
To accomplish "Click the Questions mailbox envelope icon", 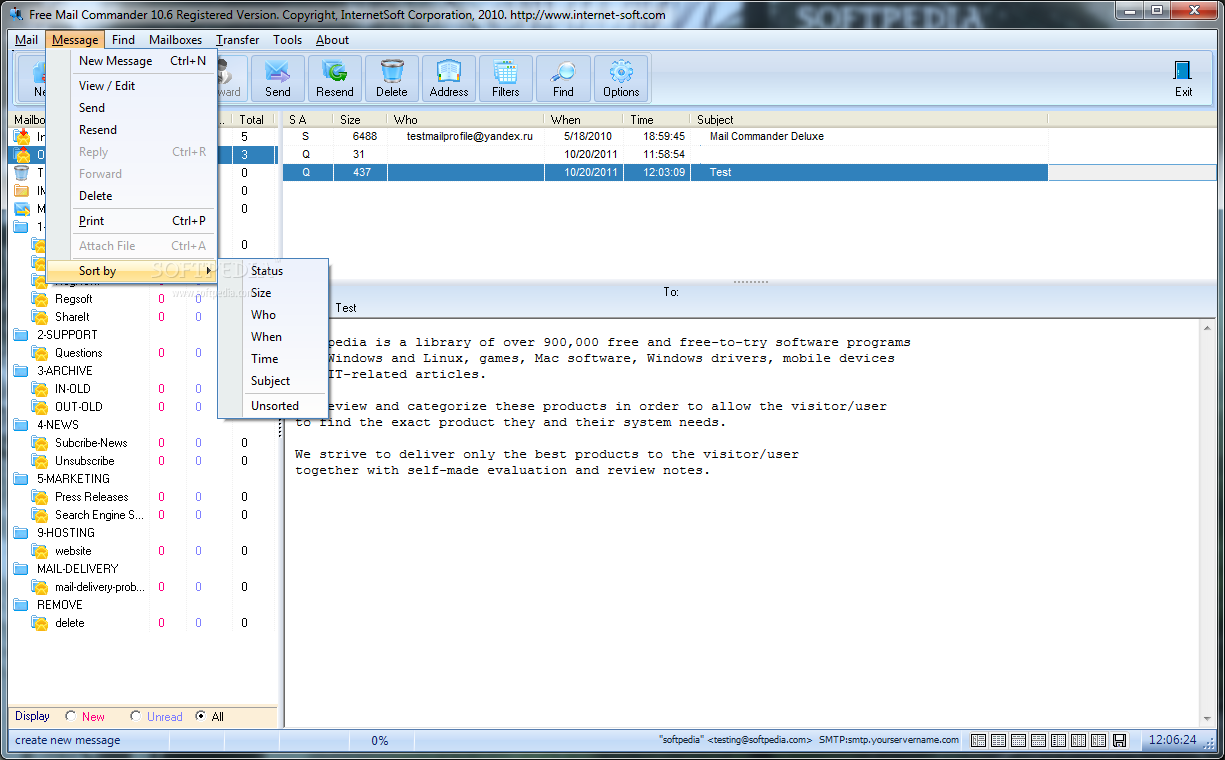I will coord(39,353).
